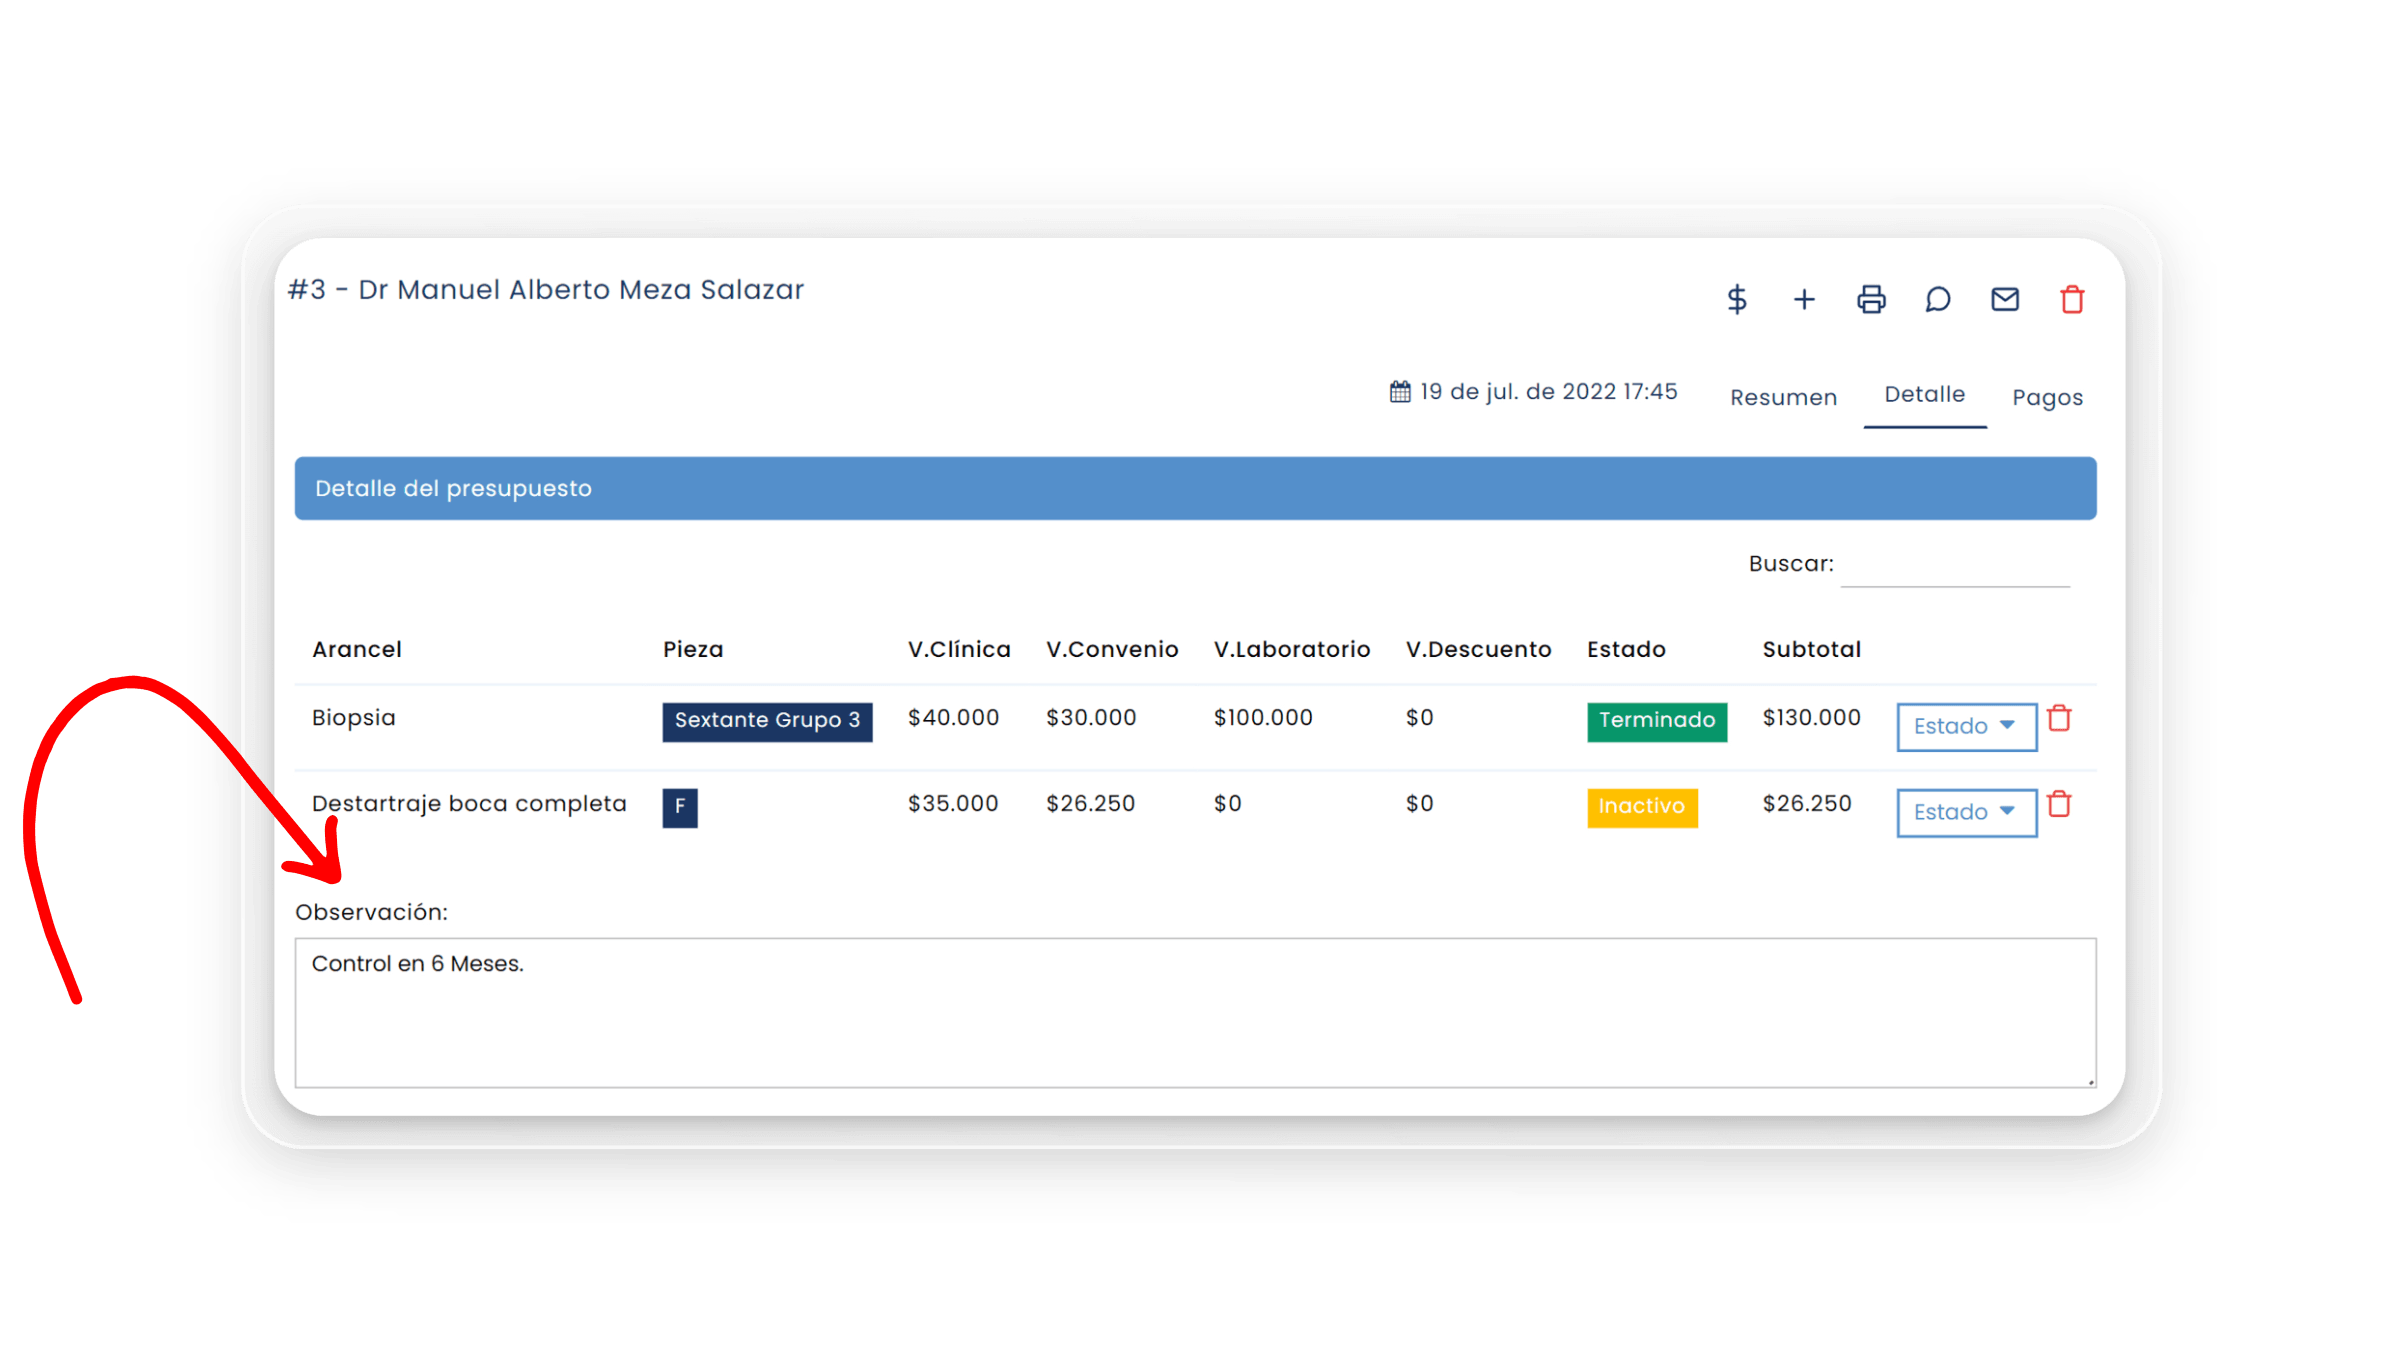Delete budget with top trash icon
This screenshot has width=2400, height=1350.
point(2072,299)
